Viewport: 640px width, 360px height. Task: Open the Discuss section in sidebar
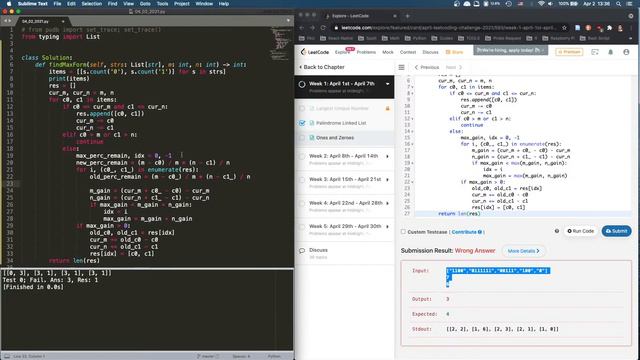(318, 250)
